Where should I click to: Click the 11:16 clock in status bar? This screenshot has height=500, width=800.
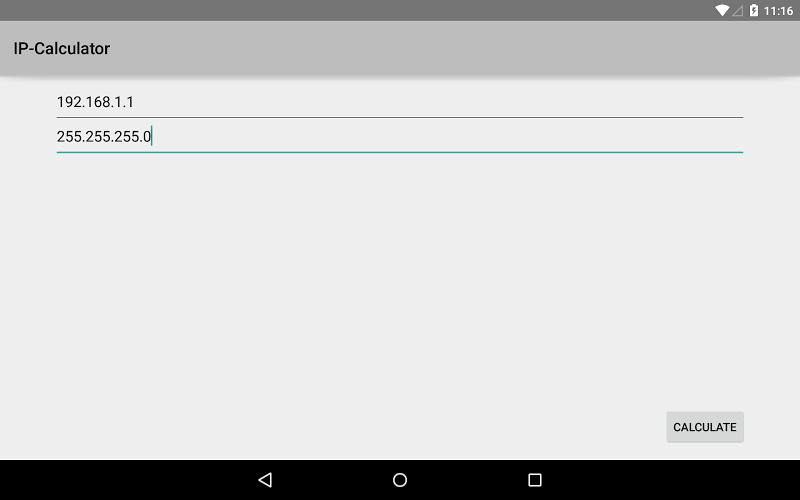click(778, 11)
